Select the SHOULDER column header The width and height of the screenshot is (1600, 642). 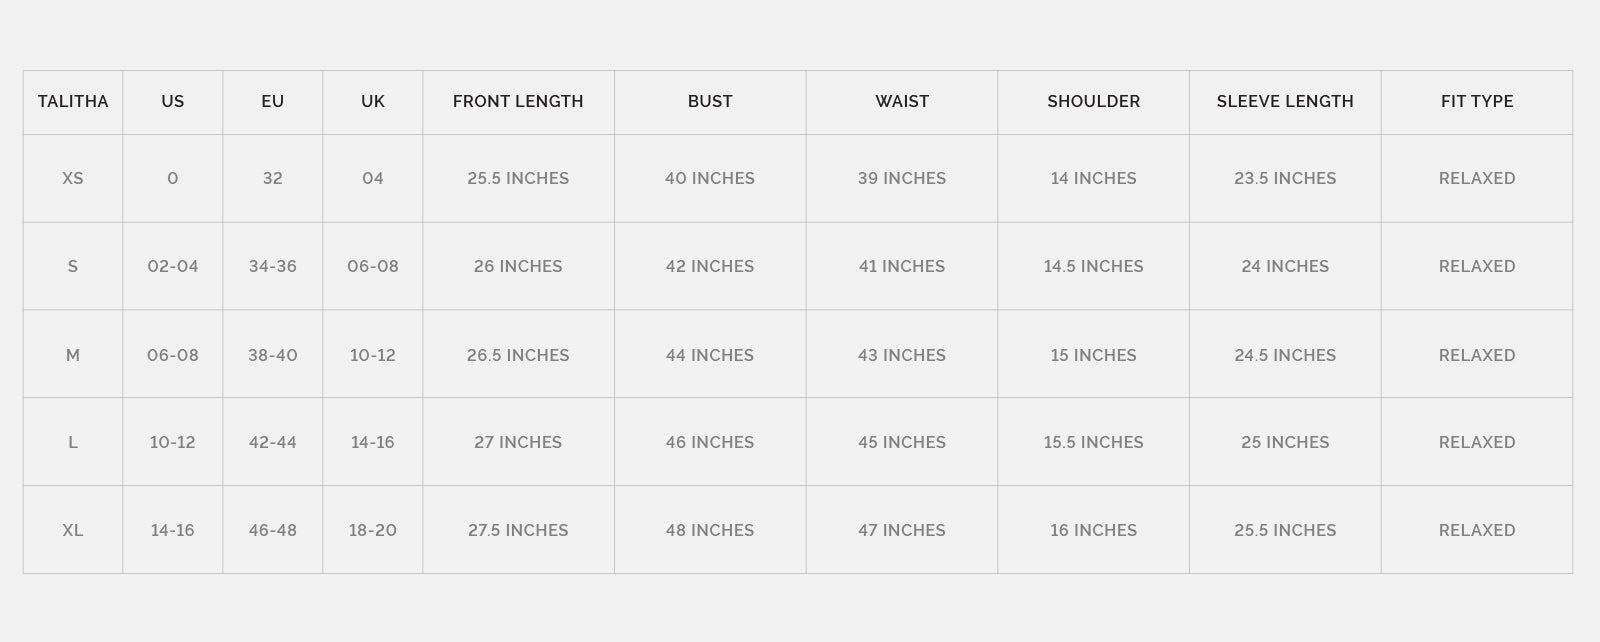(x=1094, y=101)
